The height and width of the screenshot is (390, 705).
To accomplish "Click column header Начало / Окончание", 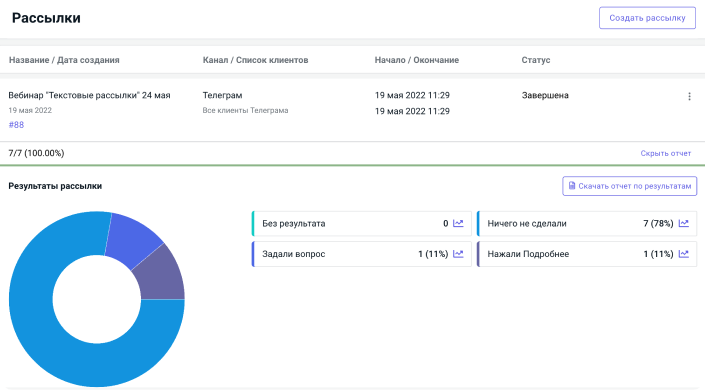I will [x=417, y=60].
